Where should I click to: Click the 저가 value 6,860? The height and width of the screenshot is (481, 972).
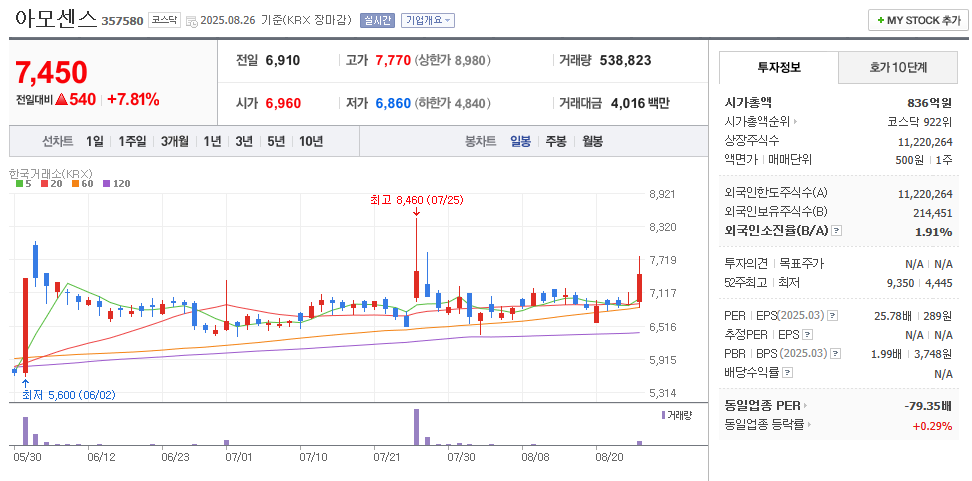pos(393,103)
